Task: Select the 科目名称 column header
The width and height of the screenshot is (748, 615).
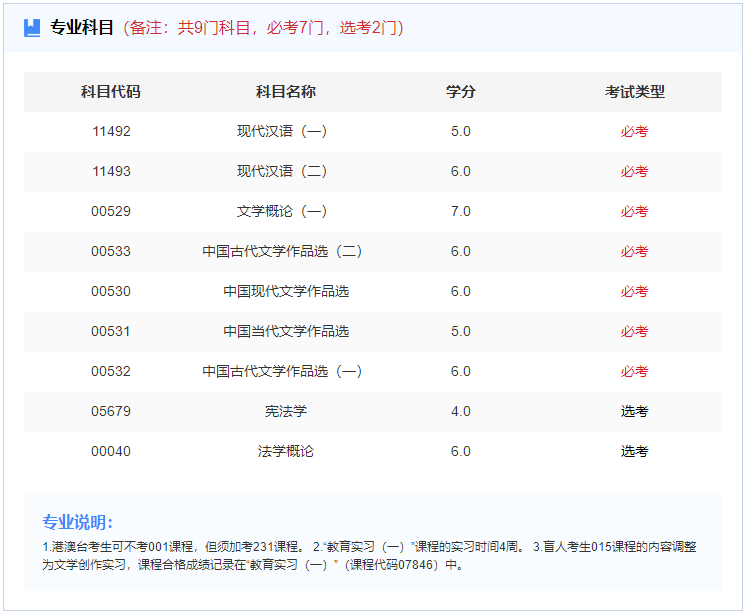Action: click(286, 92)
